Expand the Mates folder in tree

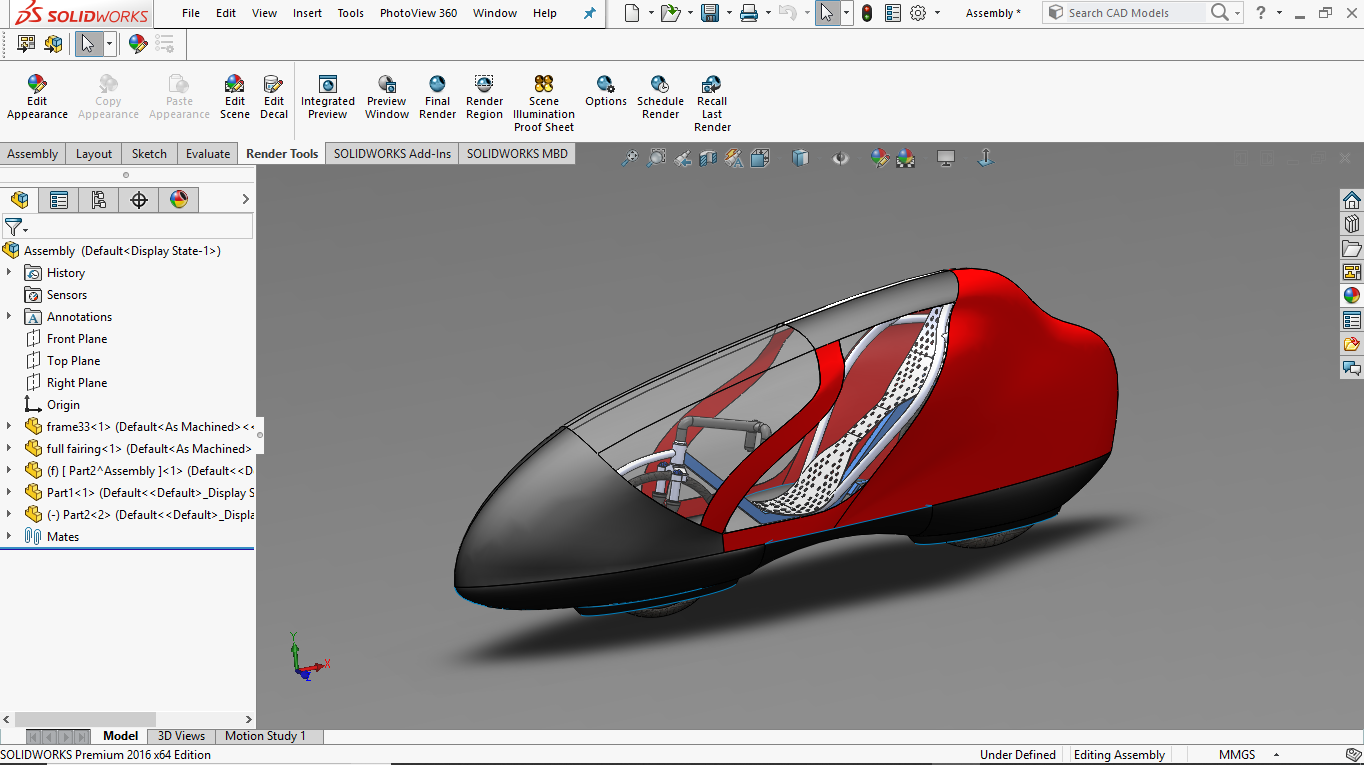coord(9,537)
